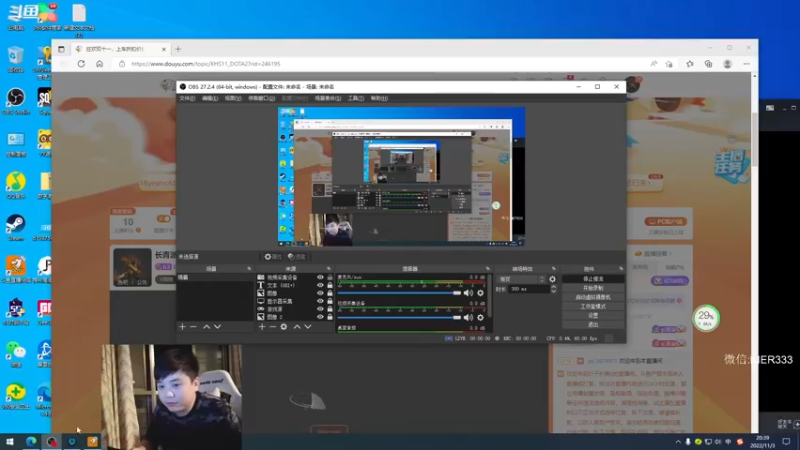Toggle lock for 图像 source

(x=330, y=293)
